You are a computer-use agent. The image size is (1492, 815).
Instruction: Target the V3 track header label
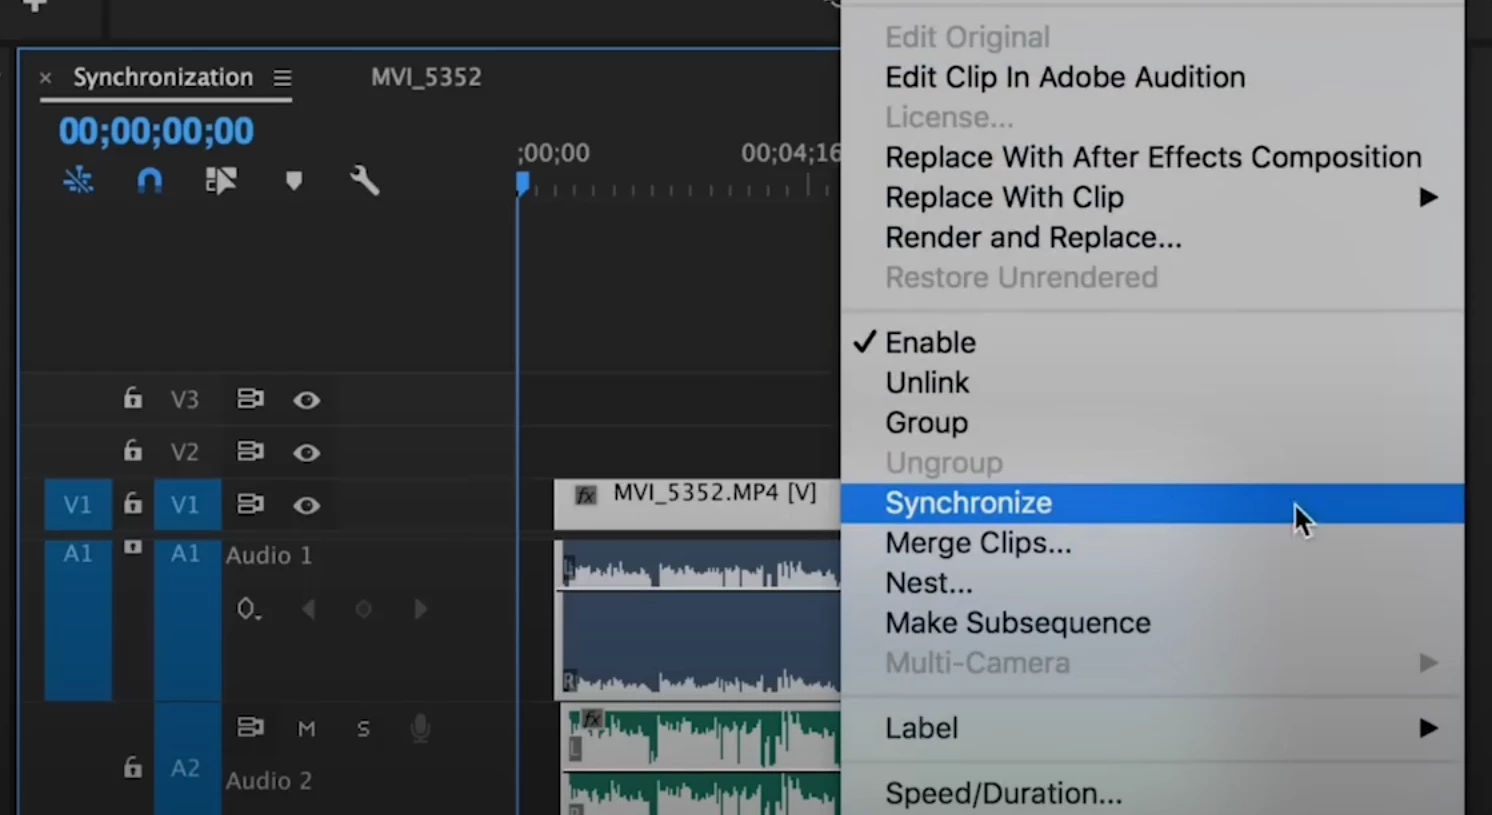[184, 399]
